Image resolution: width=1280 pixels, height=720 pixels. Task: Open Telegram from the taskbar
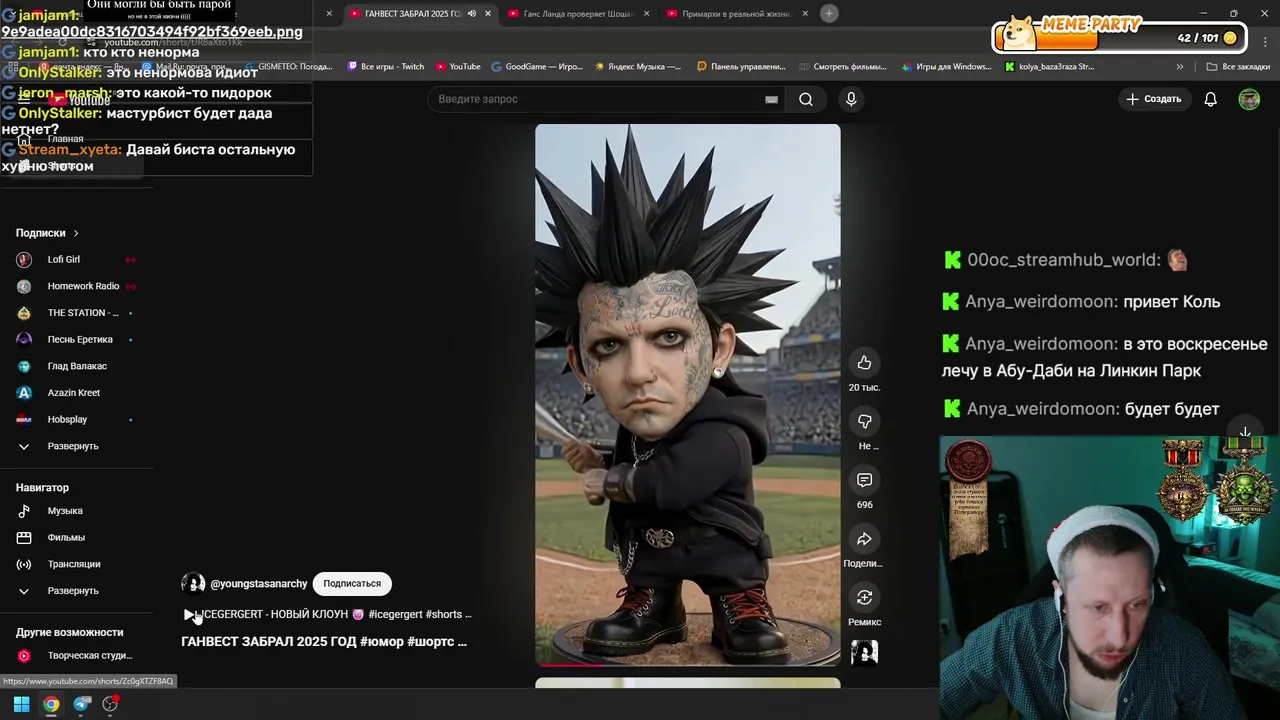(82, 704)
